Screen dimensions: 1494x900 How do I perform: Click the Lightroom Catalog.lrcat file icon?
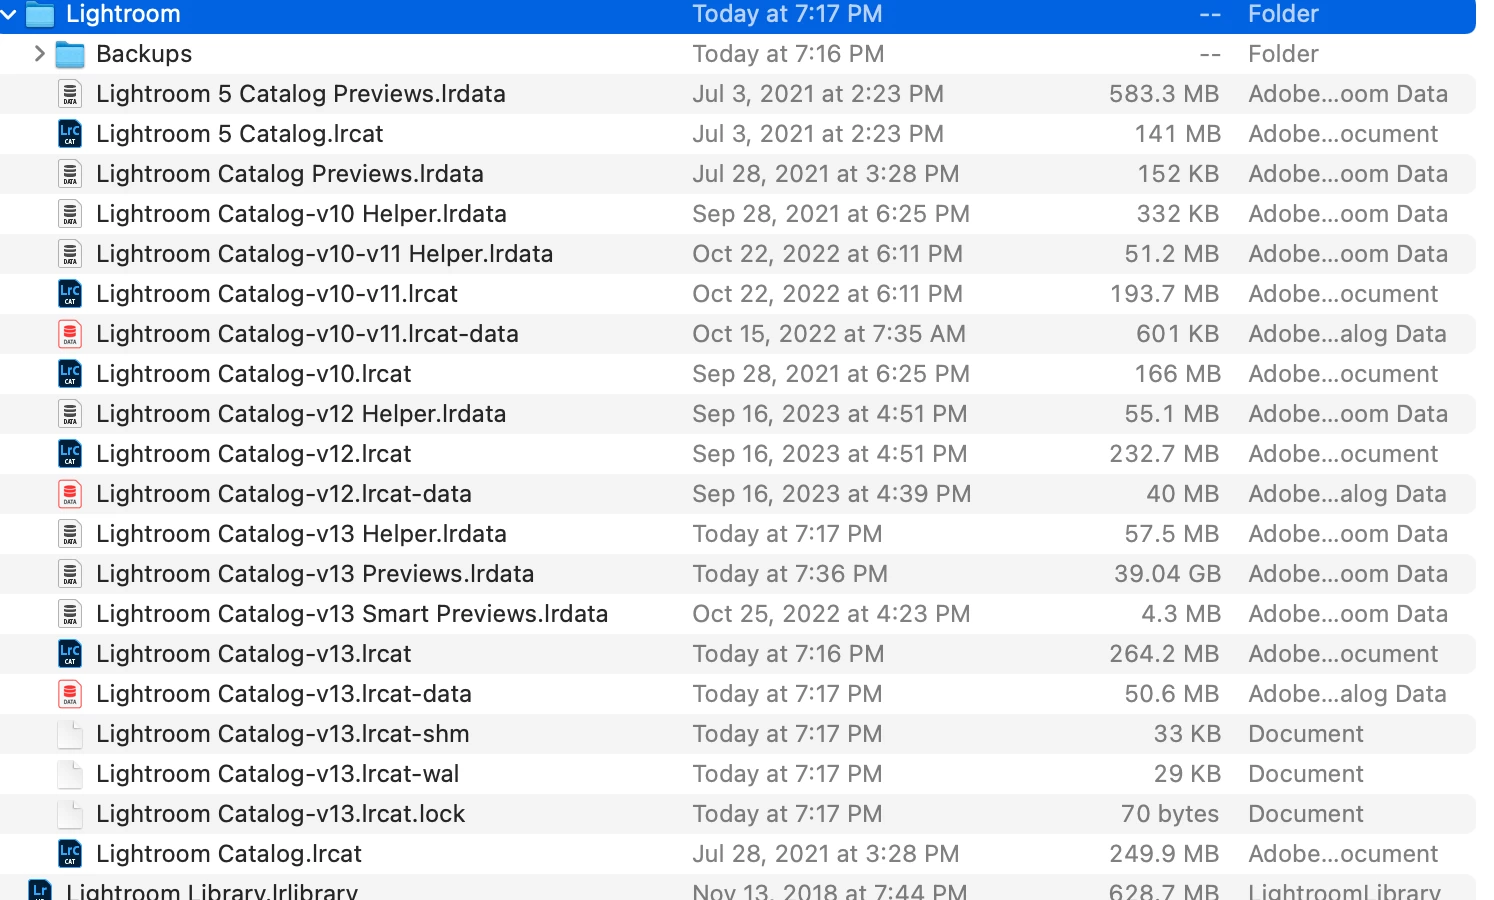(x=70, y=854)
